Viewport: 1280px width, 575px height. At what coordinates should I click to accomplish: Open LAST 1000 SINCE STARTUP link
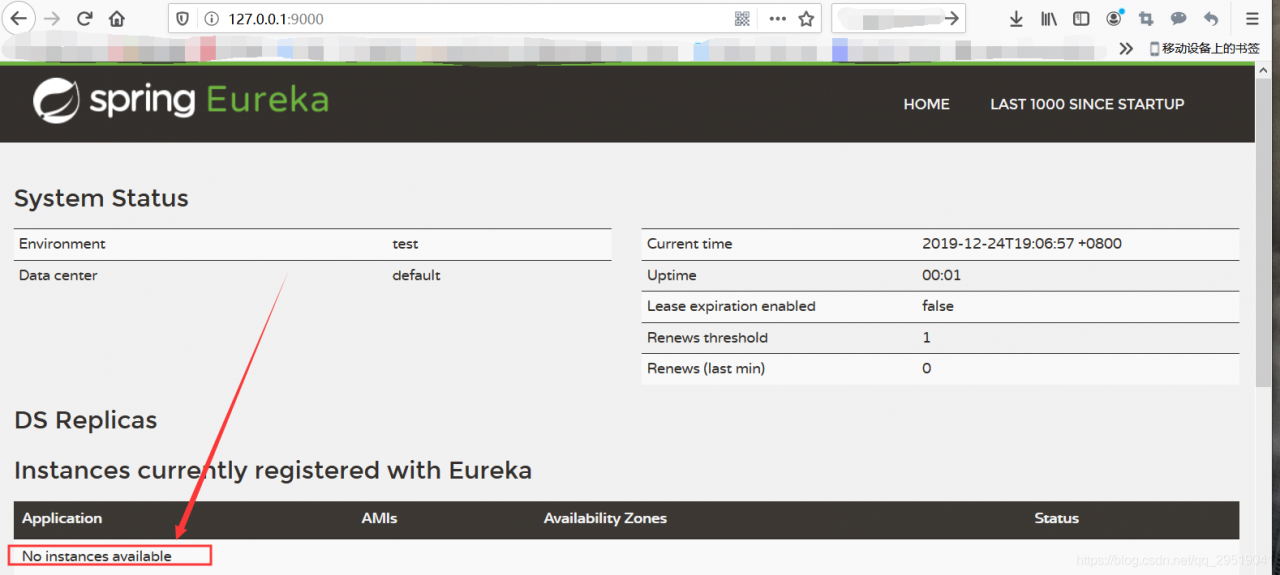pyautogui.click(x=1087, y=104)
